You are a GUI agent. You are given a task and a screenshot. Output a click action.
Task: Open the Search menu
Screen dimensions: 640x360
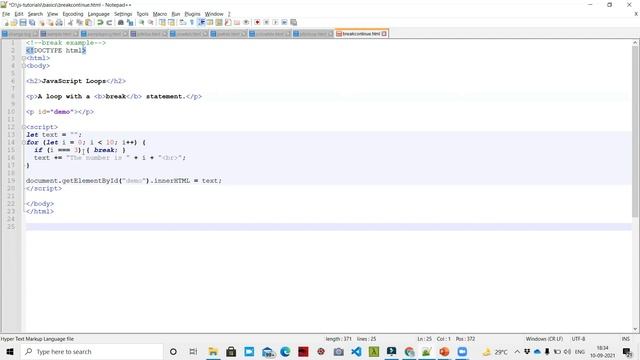point(35,14)
